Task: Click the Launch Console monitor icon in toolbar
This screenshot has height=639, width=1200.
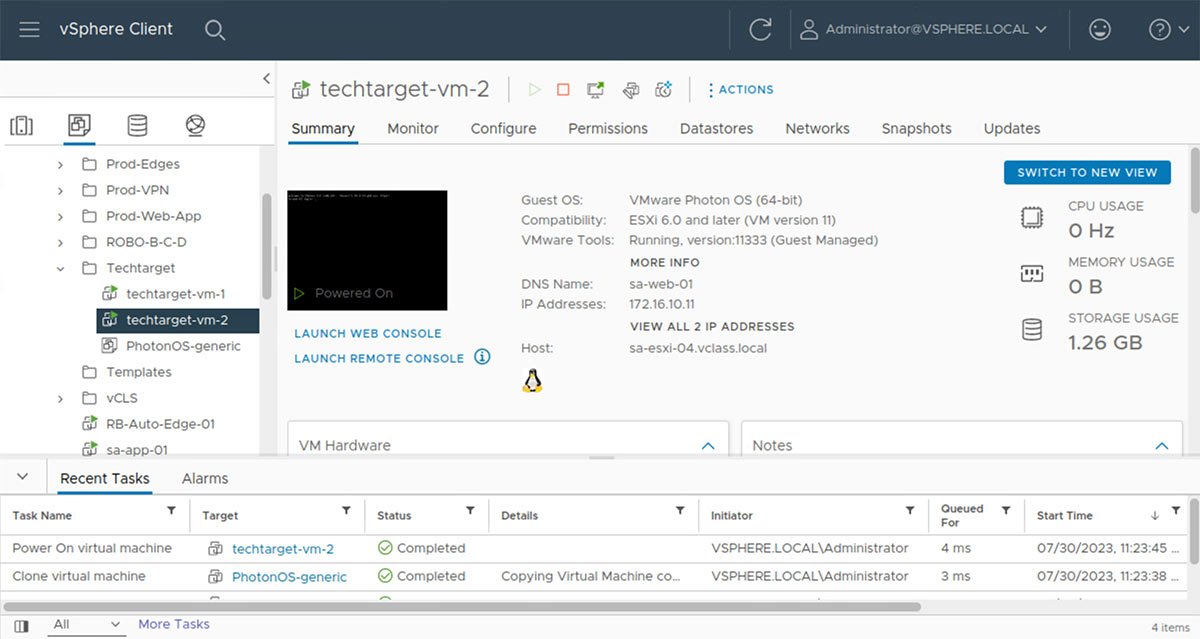Action: tap(596, 90)
